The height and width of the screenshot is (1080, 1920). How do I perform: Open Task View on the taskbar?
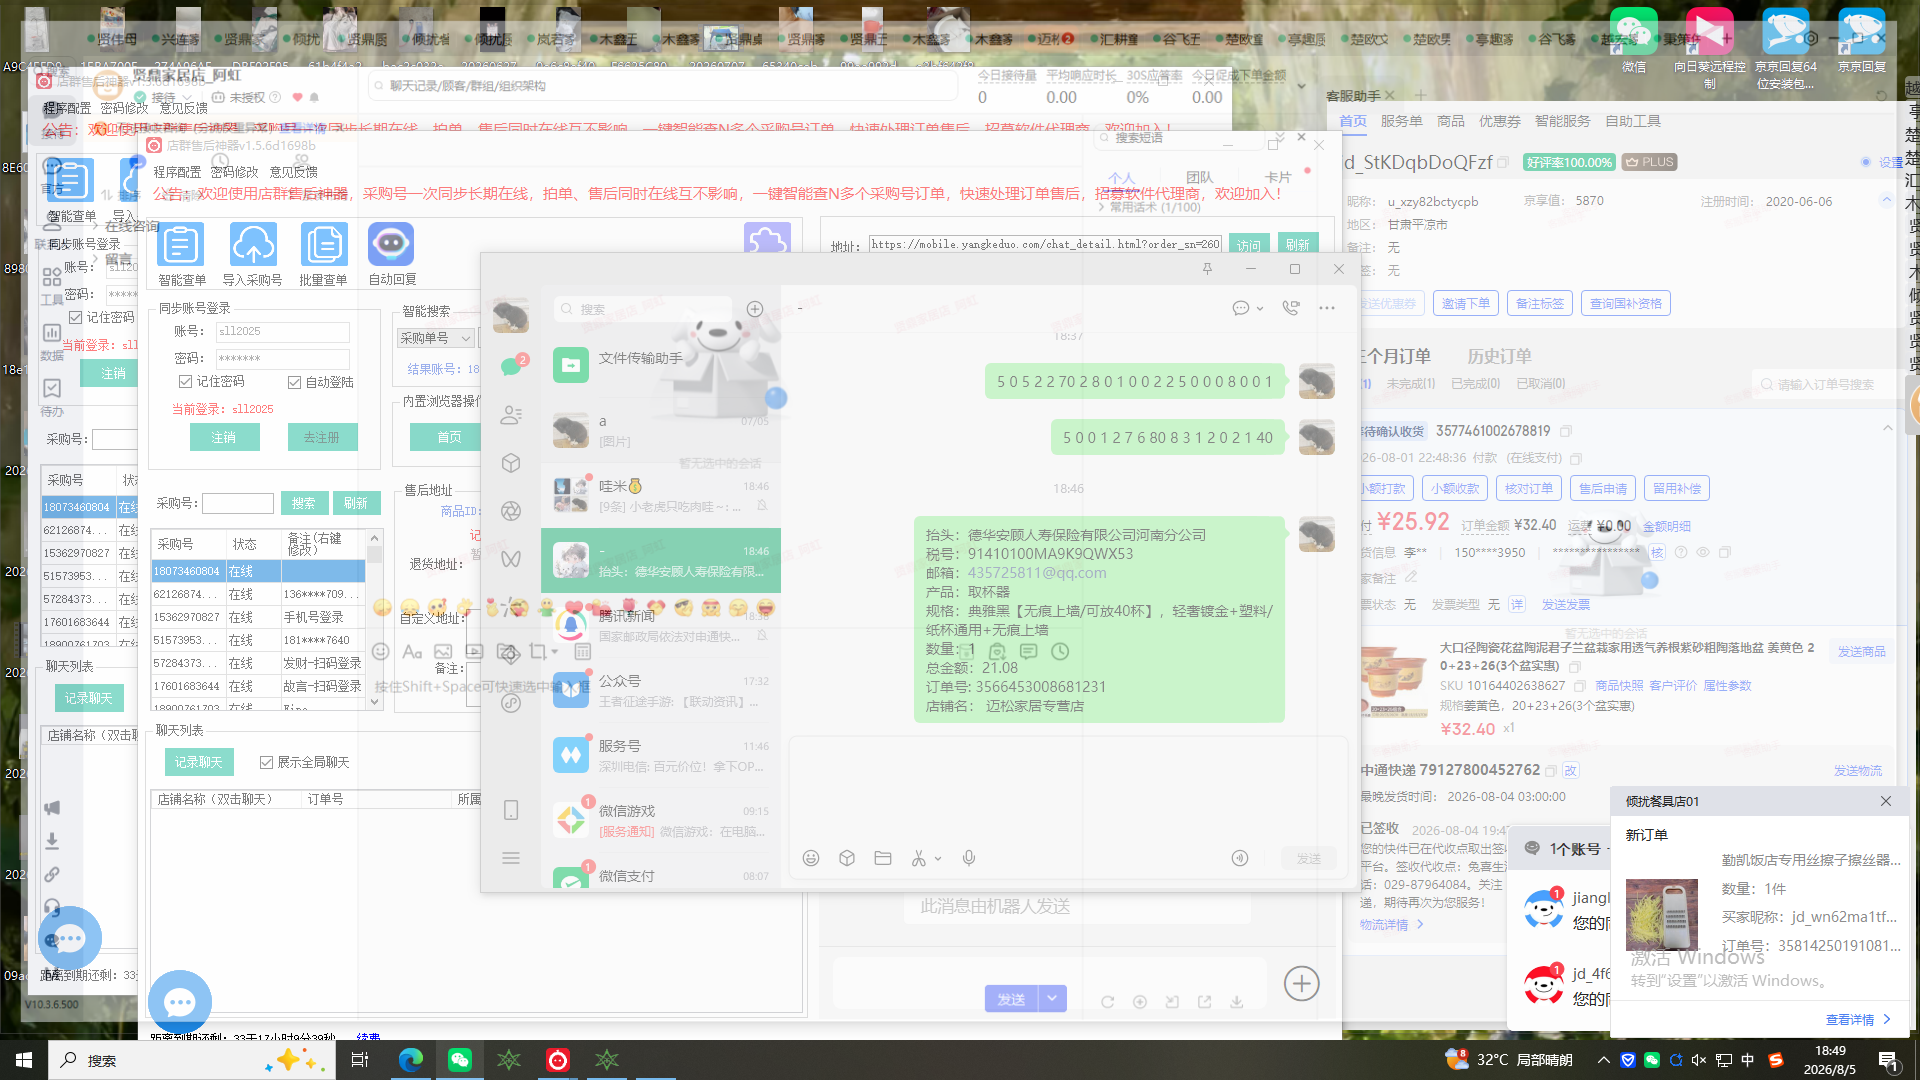pyautogui.click(x=360, y=1060)
